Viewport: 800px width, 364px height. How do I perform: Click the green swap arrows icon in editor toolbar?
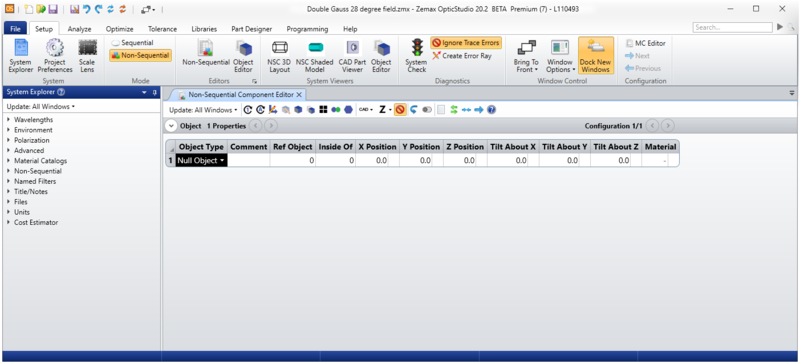454,110
